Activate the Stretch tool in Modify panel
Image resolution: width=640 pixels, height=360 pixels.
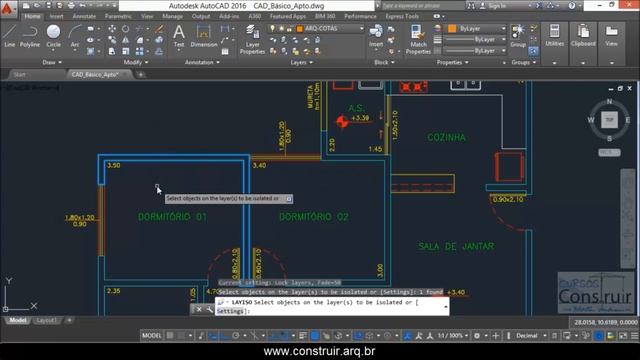coord(112,51)
